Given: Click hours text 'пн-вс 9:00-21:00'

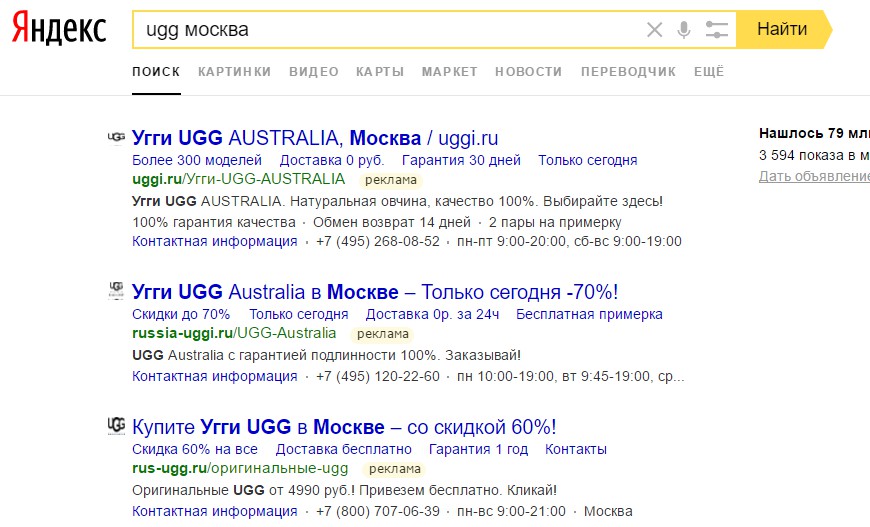Looking at the screenshot, I should 512,511.
